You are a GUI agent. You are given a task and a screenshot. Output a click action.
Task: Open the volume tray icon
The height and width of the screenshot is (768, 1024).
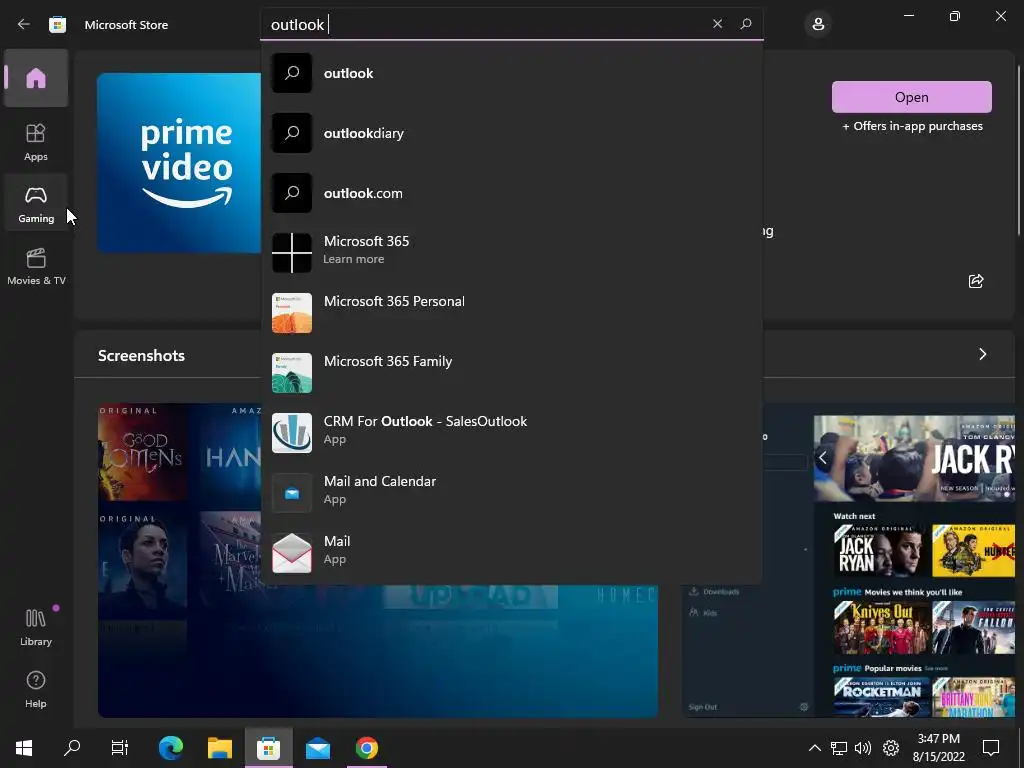coord(863,748)
